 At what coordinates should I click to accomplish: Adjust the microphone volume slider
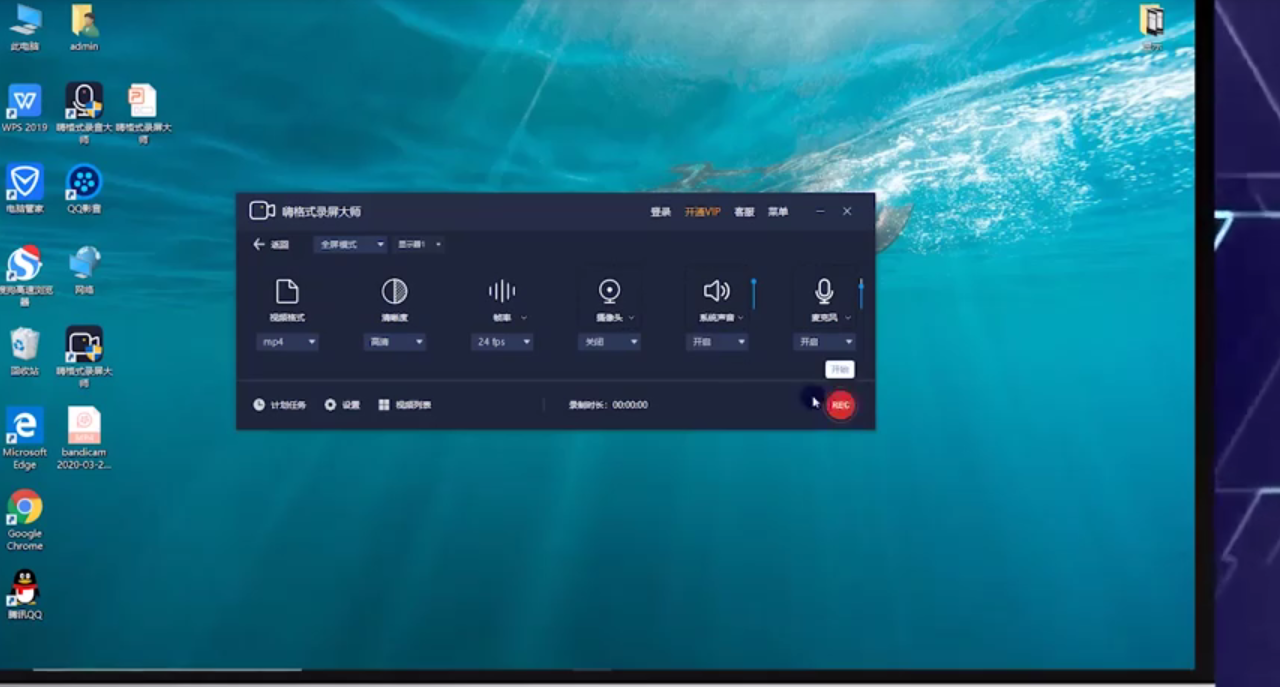[861, 294]
